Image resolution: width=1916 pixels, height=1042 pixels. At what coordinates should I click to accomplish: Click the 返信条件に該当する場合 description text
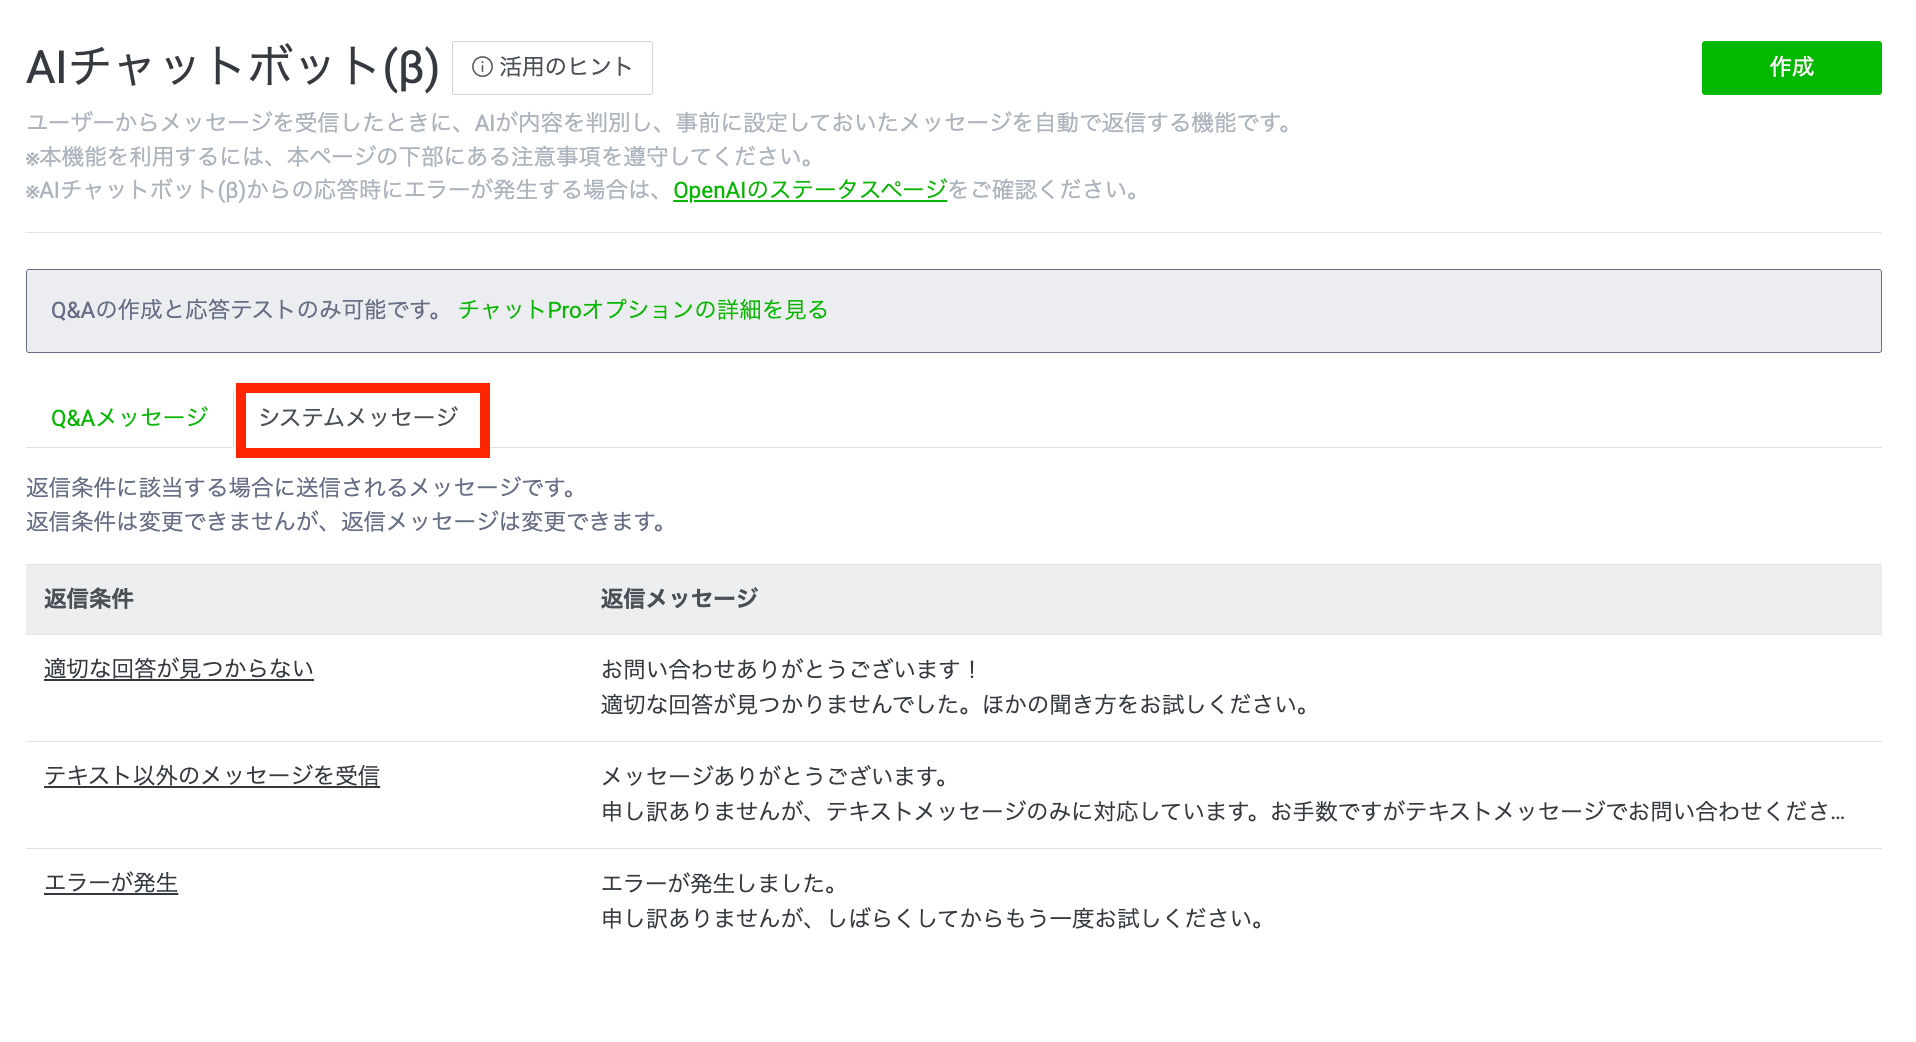pyautogui.click(x=302, y=488)
